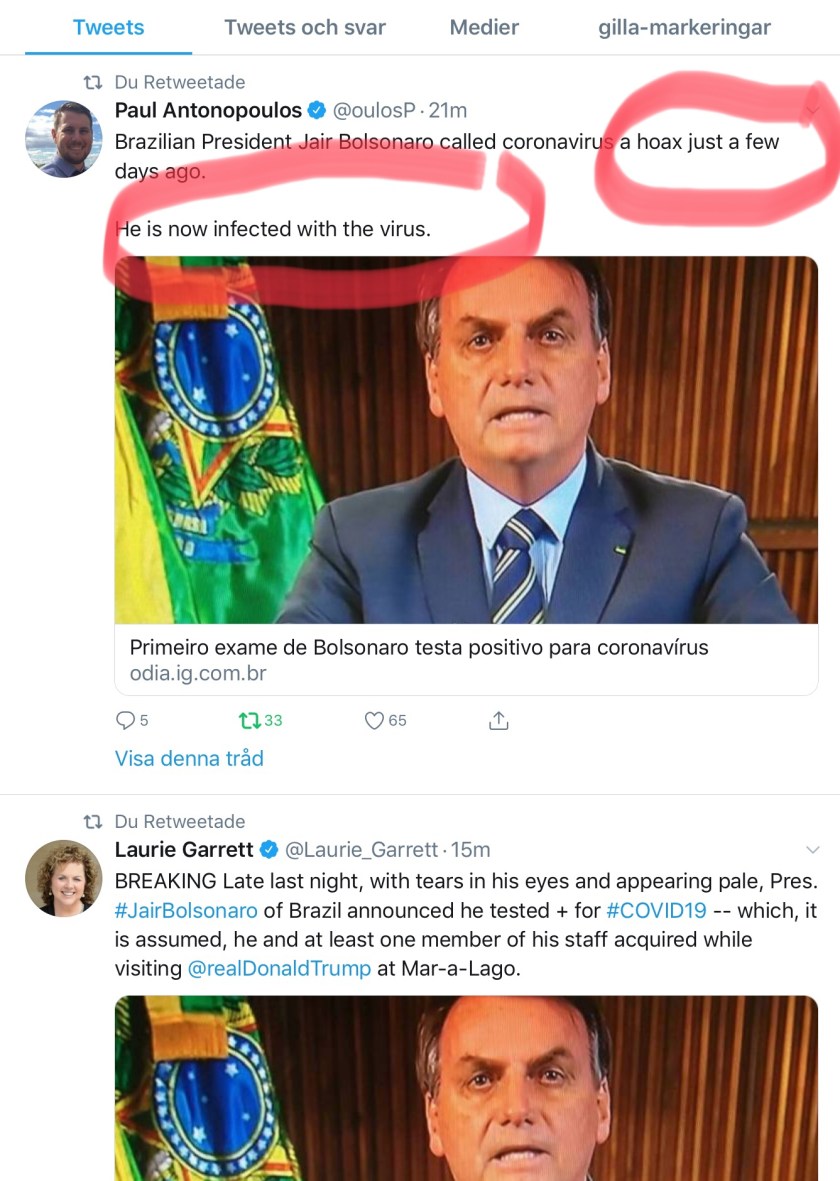The height and width of the screenshot is (1181, 840).
Task: Open the @realDonaldTrump mention
Action: pyautogui.click(x=280, y=969)
